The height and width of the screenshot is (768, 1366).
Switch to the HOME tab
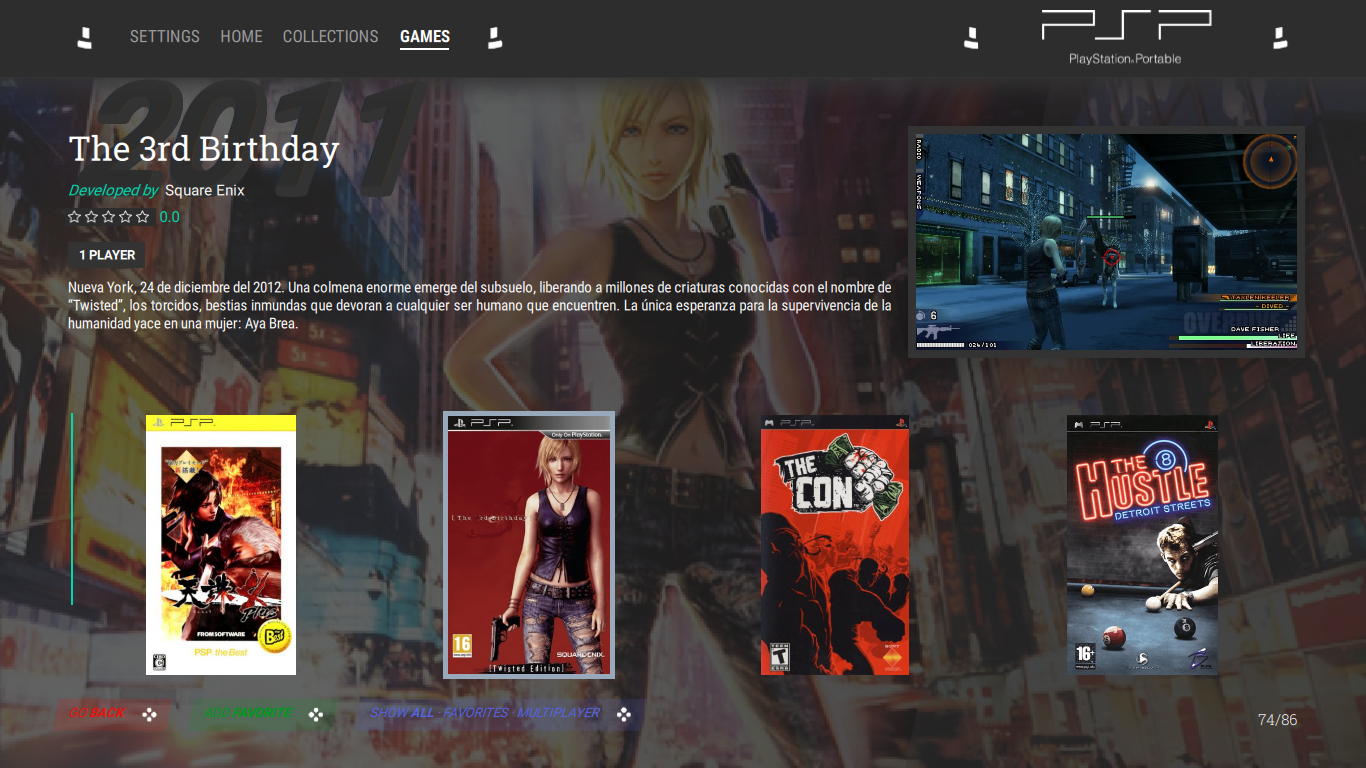(241, 36)
